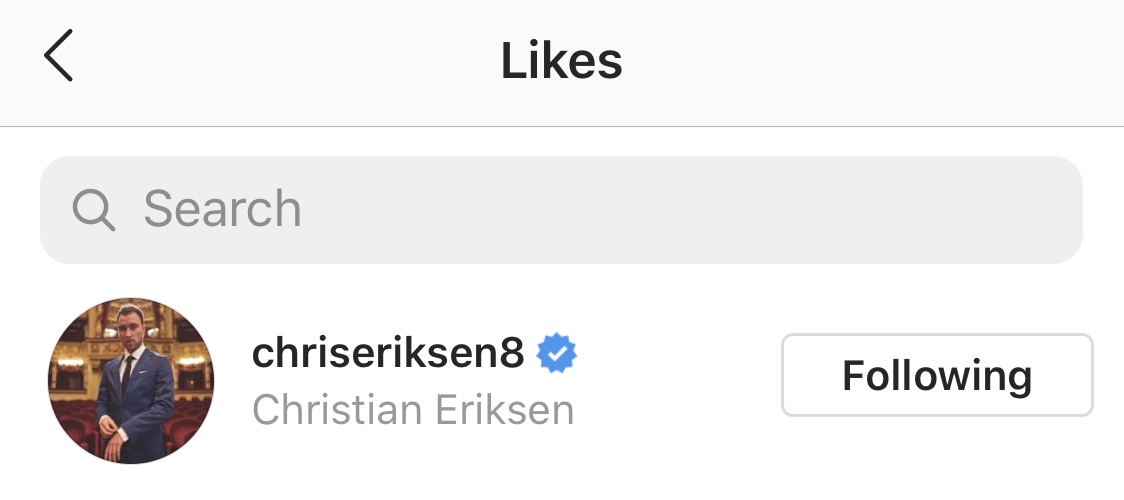Return to the post with back arrow
Viewport: 1124px width, 500px height.
pyautogui.click(x=58, y=55)
